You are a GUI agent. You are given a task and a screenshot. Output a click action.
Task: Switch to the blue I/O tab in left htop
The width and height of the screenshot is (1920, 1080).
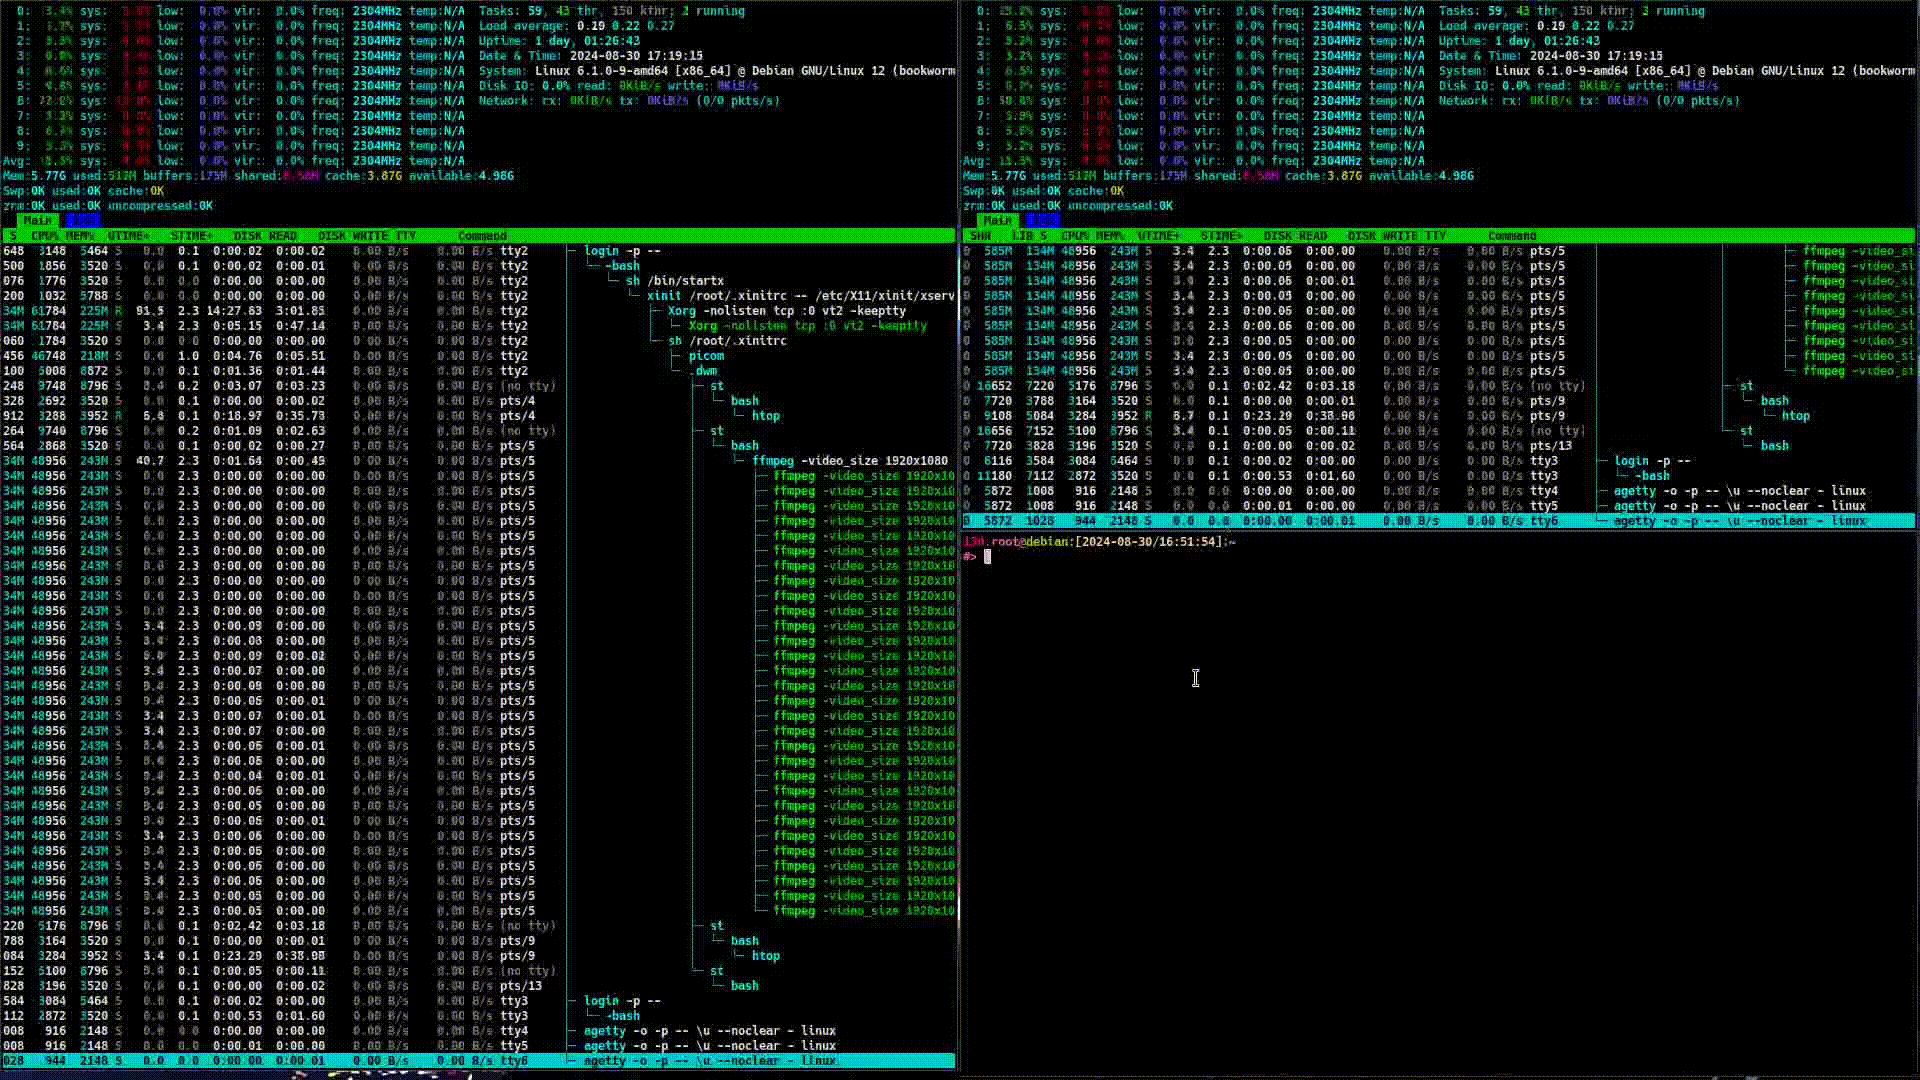coord(82,220)
